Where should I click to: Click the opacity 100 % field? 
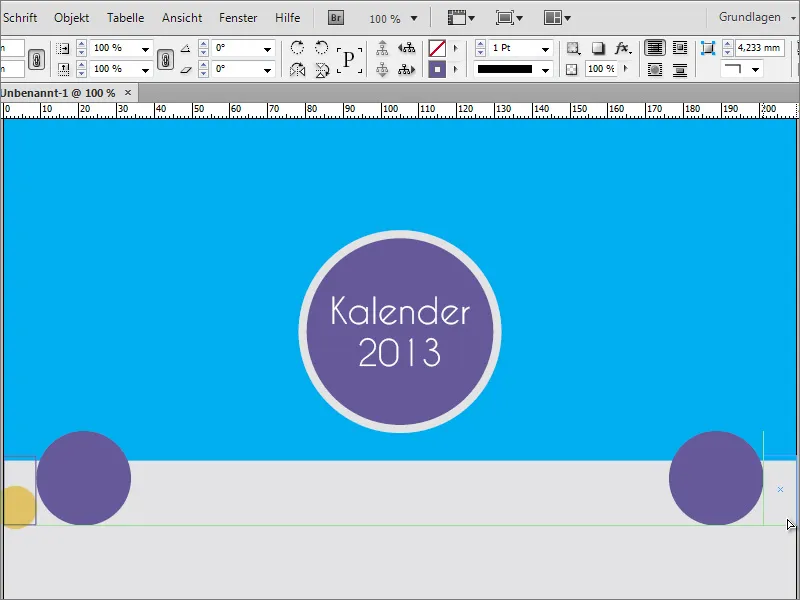(601, 69)
